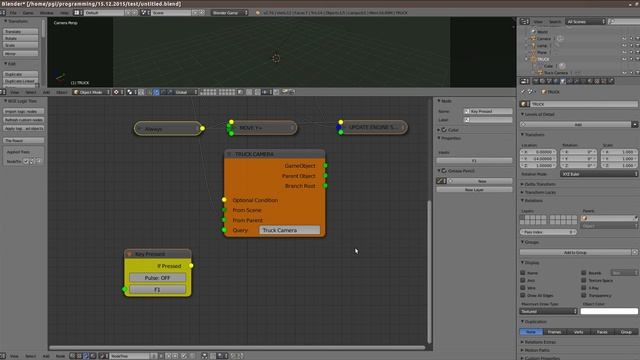Toggle first NodeTre checkbox in Applied Trees
640x360 pixels.
click(26, 162)
